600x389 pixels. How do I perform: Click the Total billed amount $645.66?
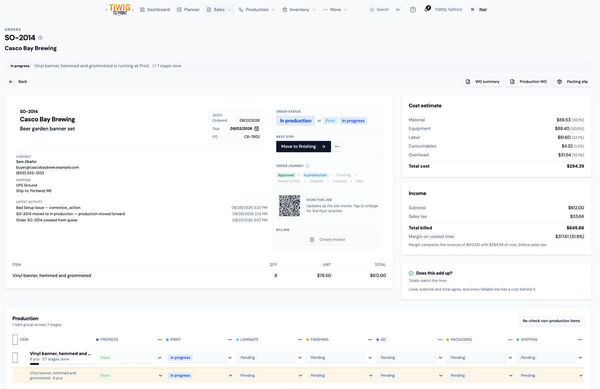click(x=575, y=228)
